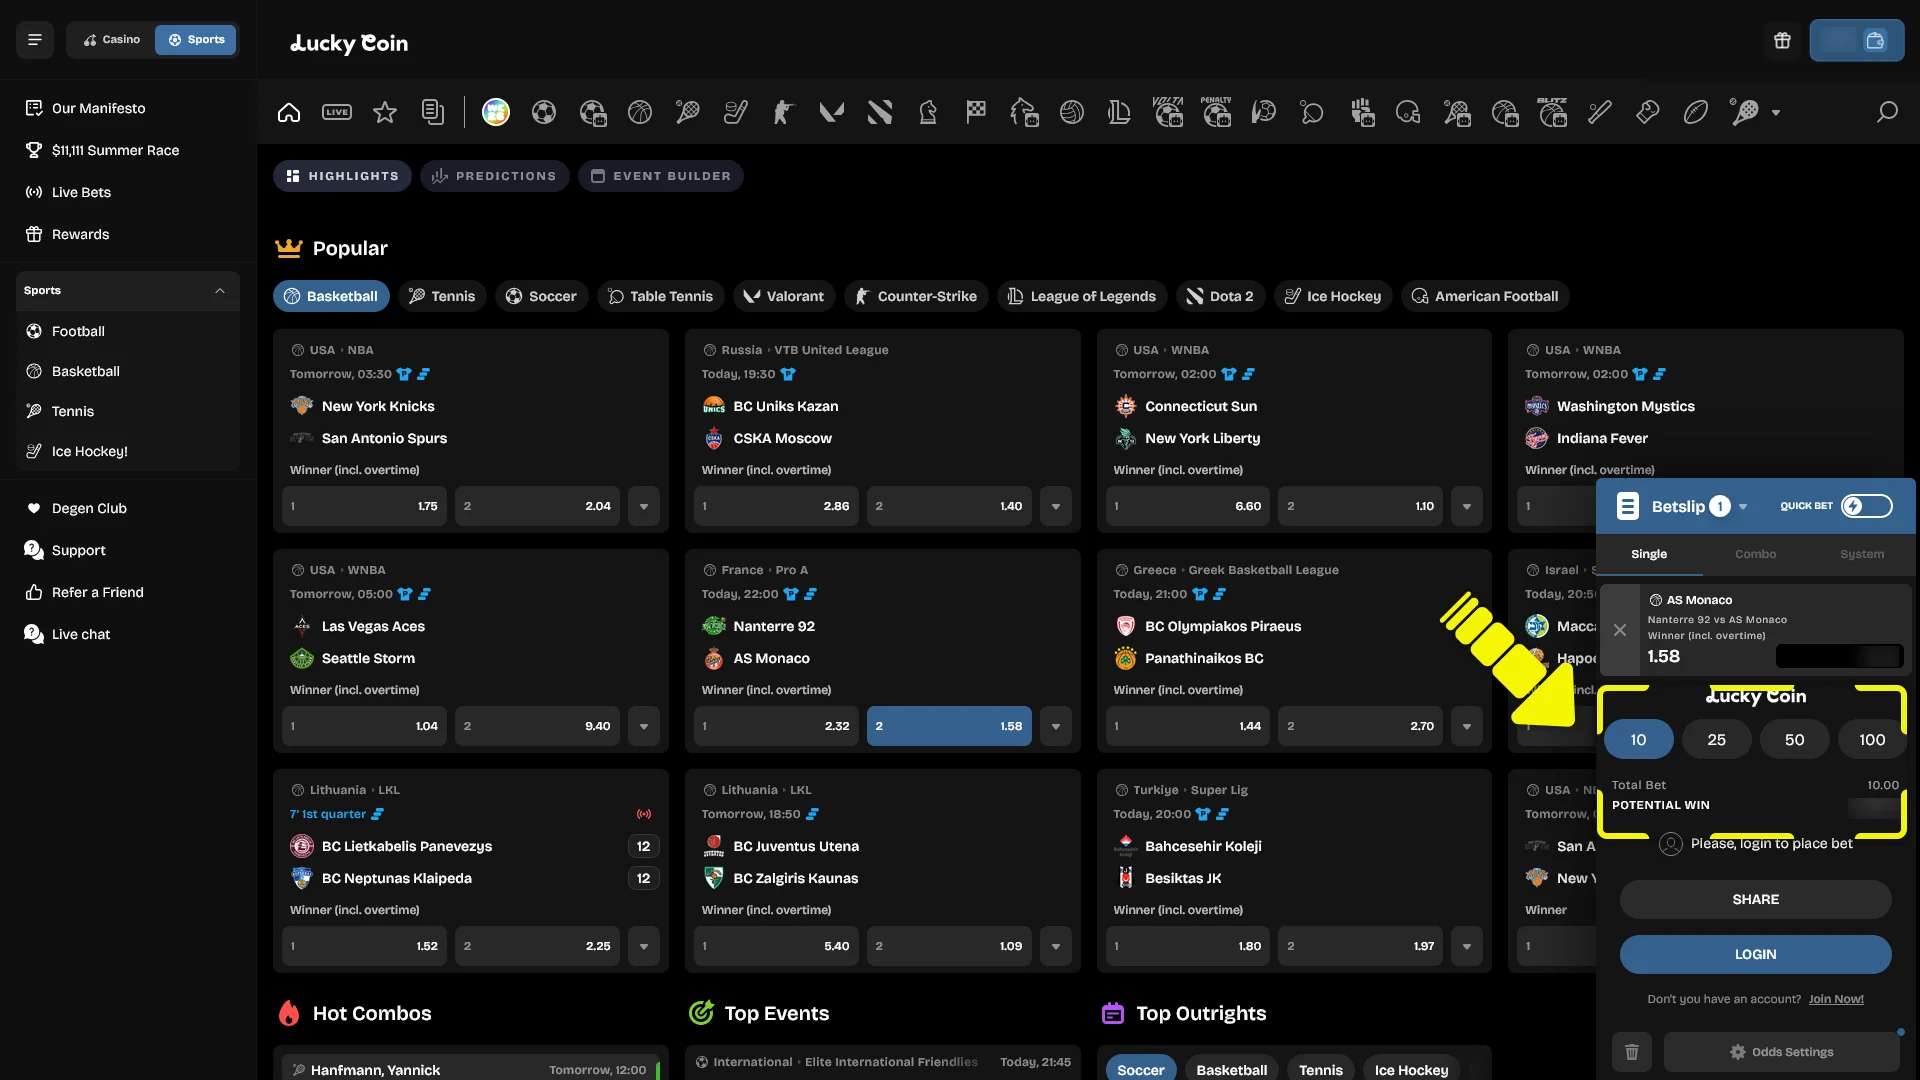Select the ice hockey icon in toolbar
The image size is (1920, 1080).
point(736,112)
